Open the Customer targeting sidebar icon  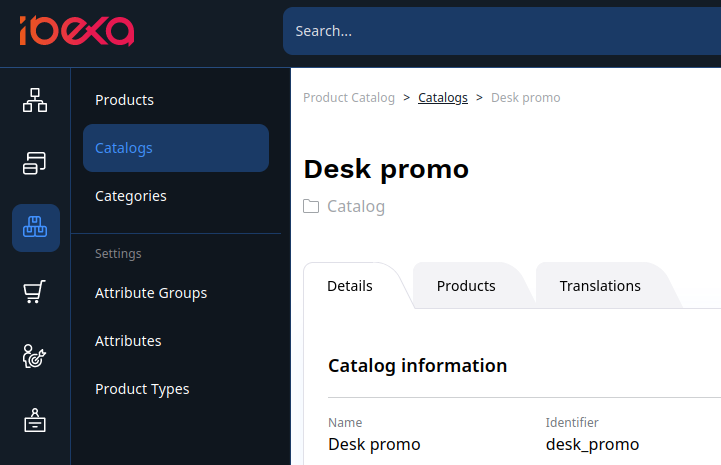tap(35, 356)
